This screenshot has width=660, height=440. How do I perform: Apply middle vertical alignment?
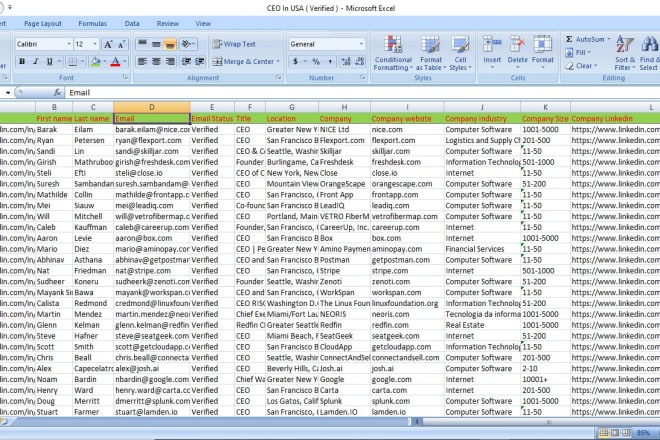click(x=156, y=44)
